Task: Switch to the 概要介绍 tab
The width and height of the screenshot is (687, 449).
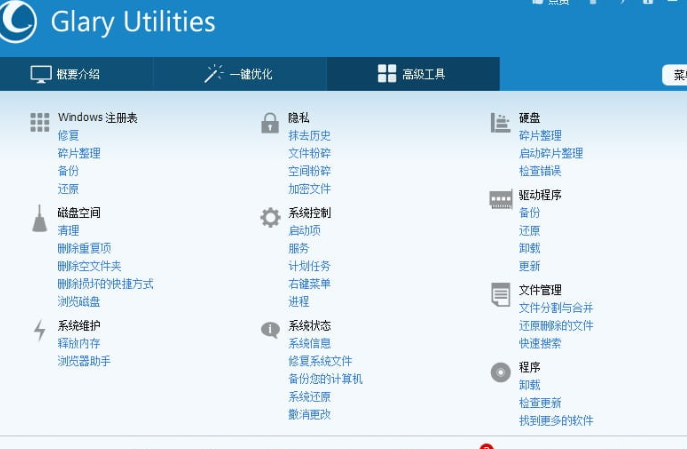Action: click(76, 74)
